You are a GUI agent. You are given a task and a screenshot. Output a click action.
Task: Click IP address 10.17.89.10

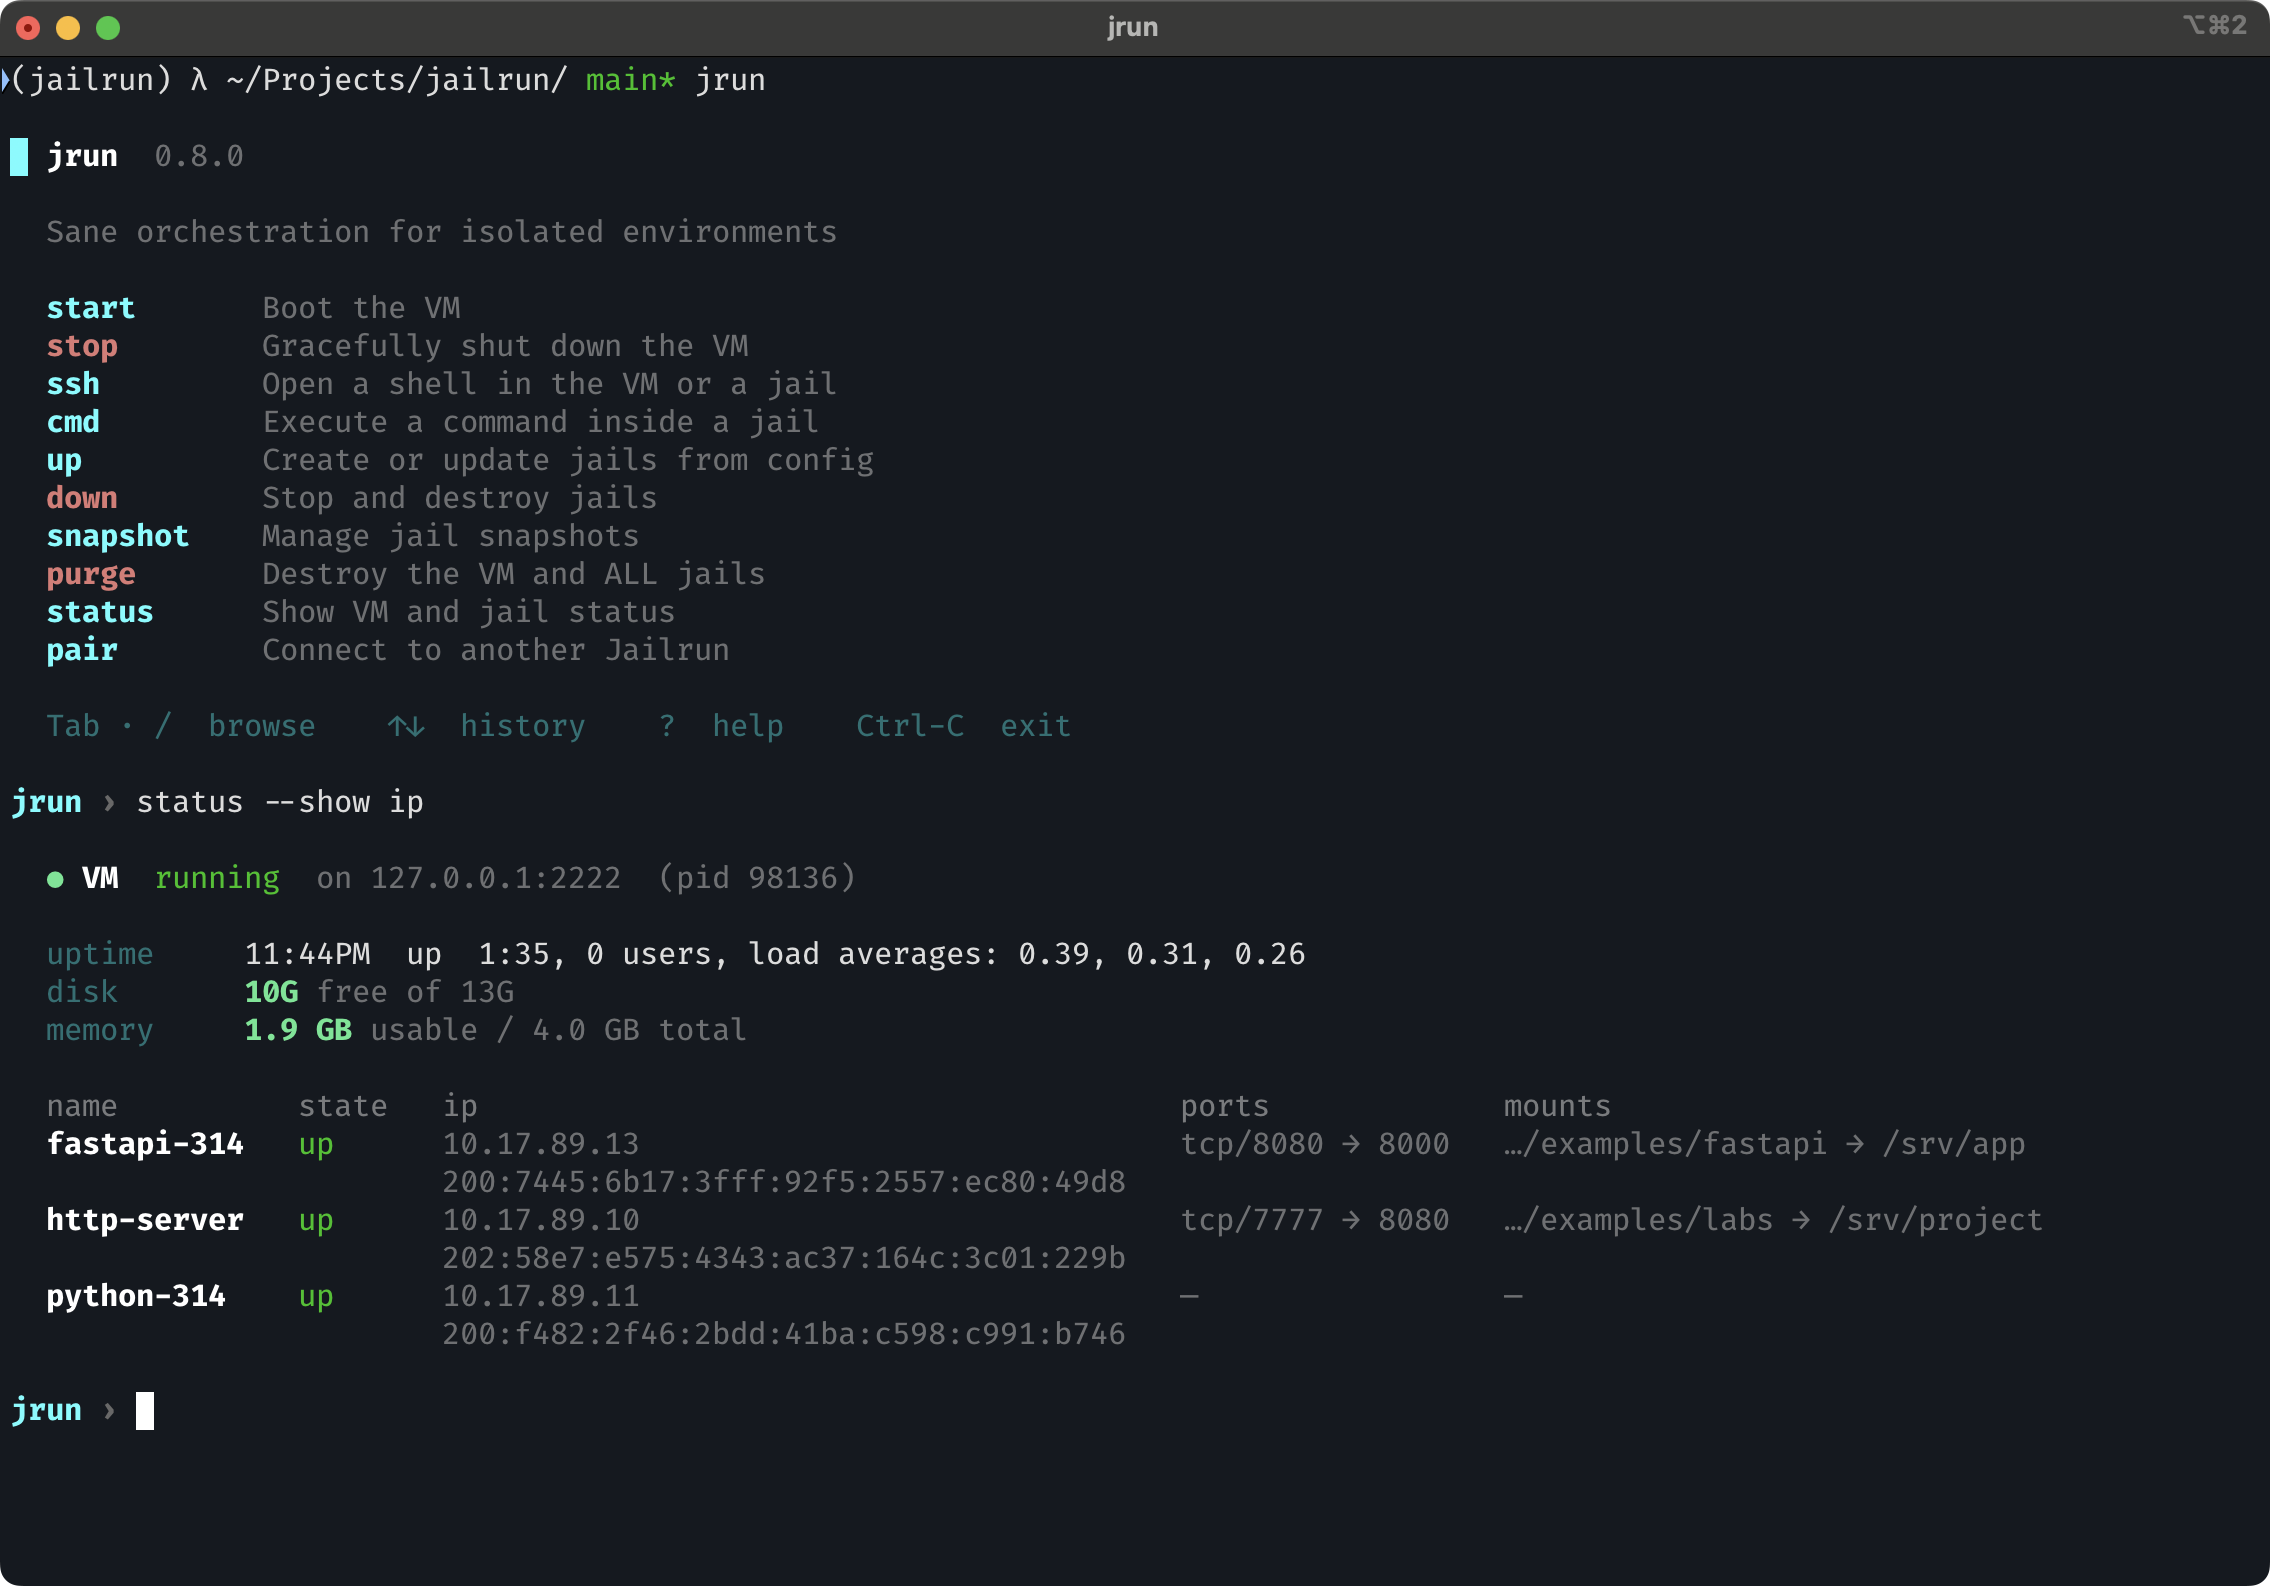541,1220
